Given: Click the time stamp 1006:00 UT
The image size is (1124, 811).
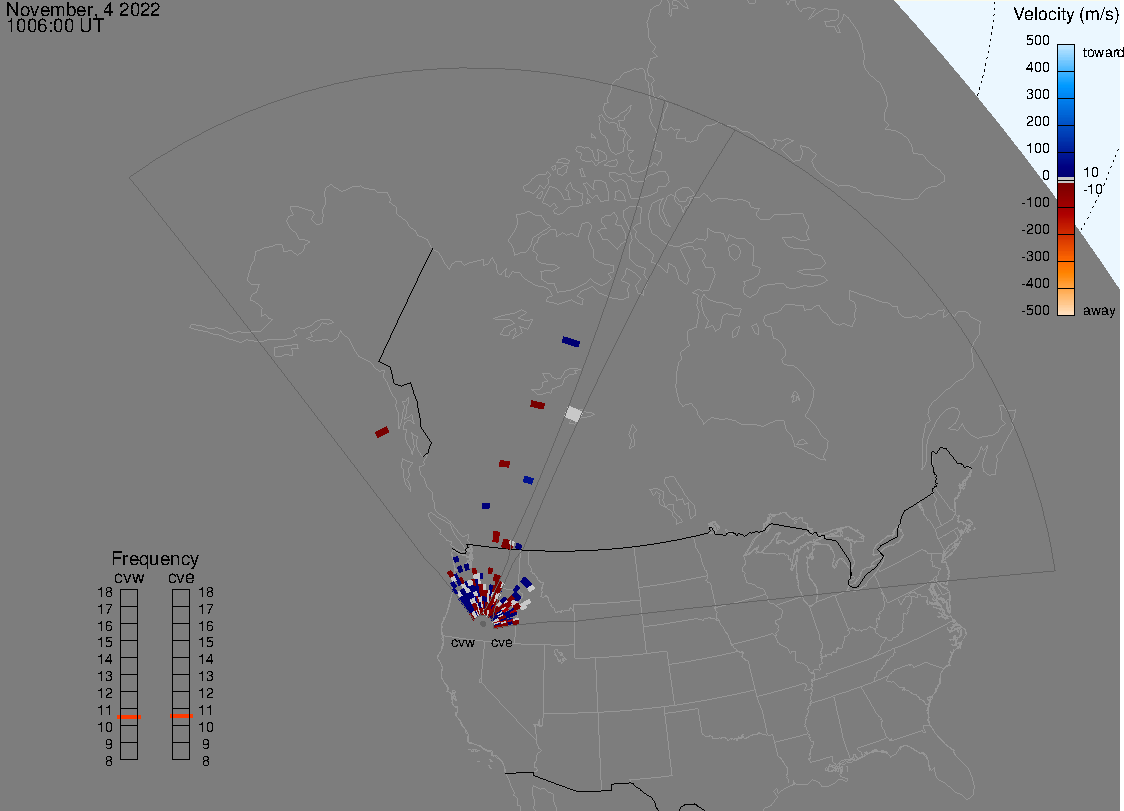Looking at the screenshot, I should (55, 26).
